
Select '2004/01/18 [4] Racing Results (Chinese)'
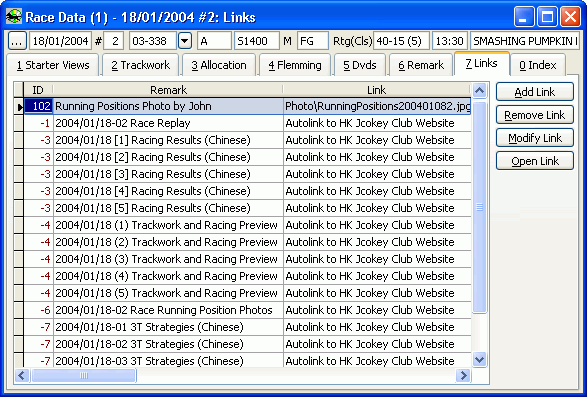click(x=168, y=191)
